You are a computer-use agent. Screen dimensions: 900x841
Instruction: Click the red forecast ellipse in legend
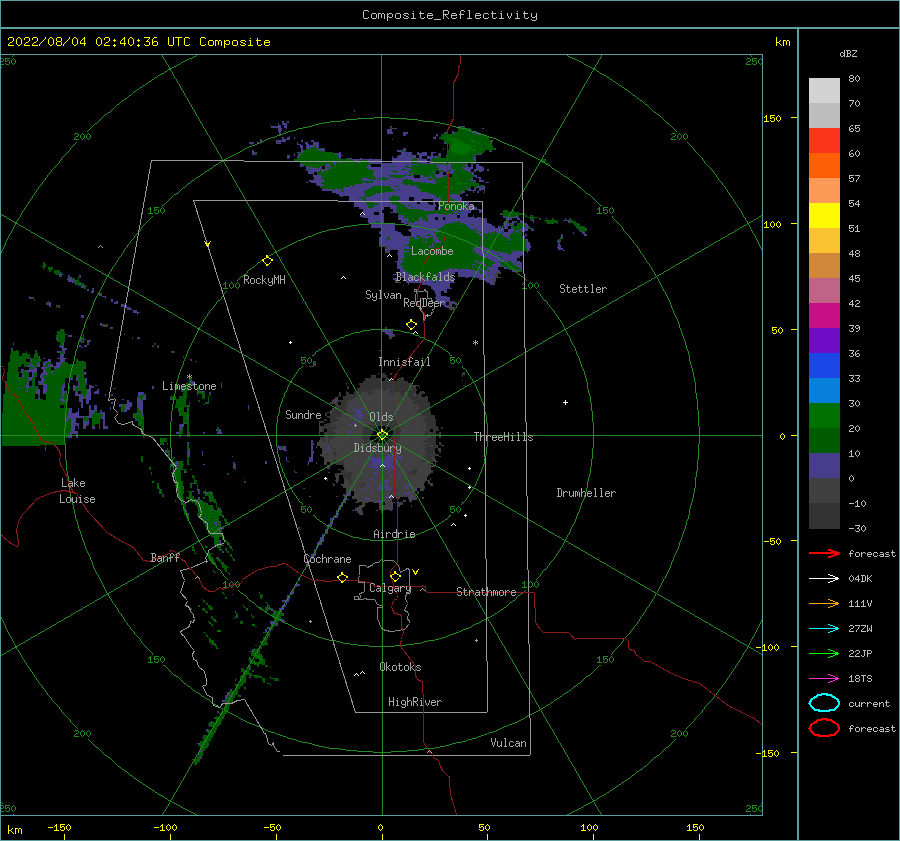click(824, 728)
